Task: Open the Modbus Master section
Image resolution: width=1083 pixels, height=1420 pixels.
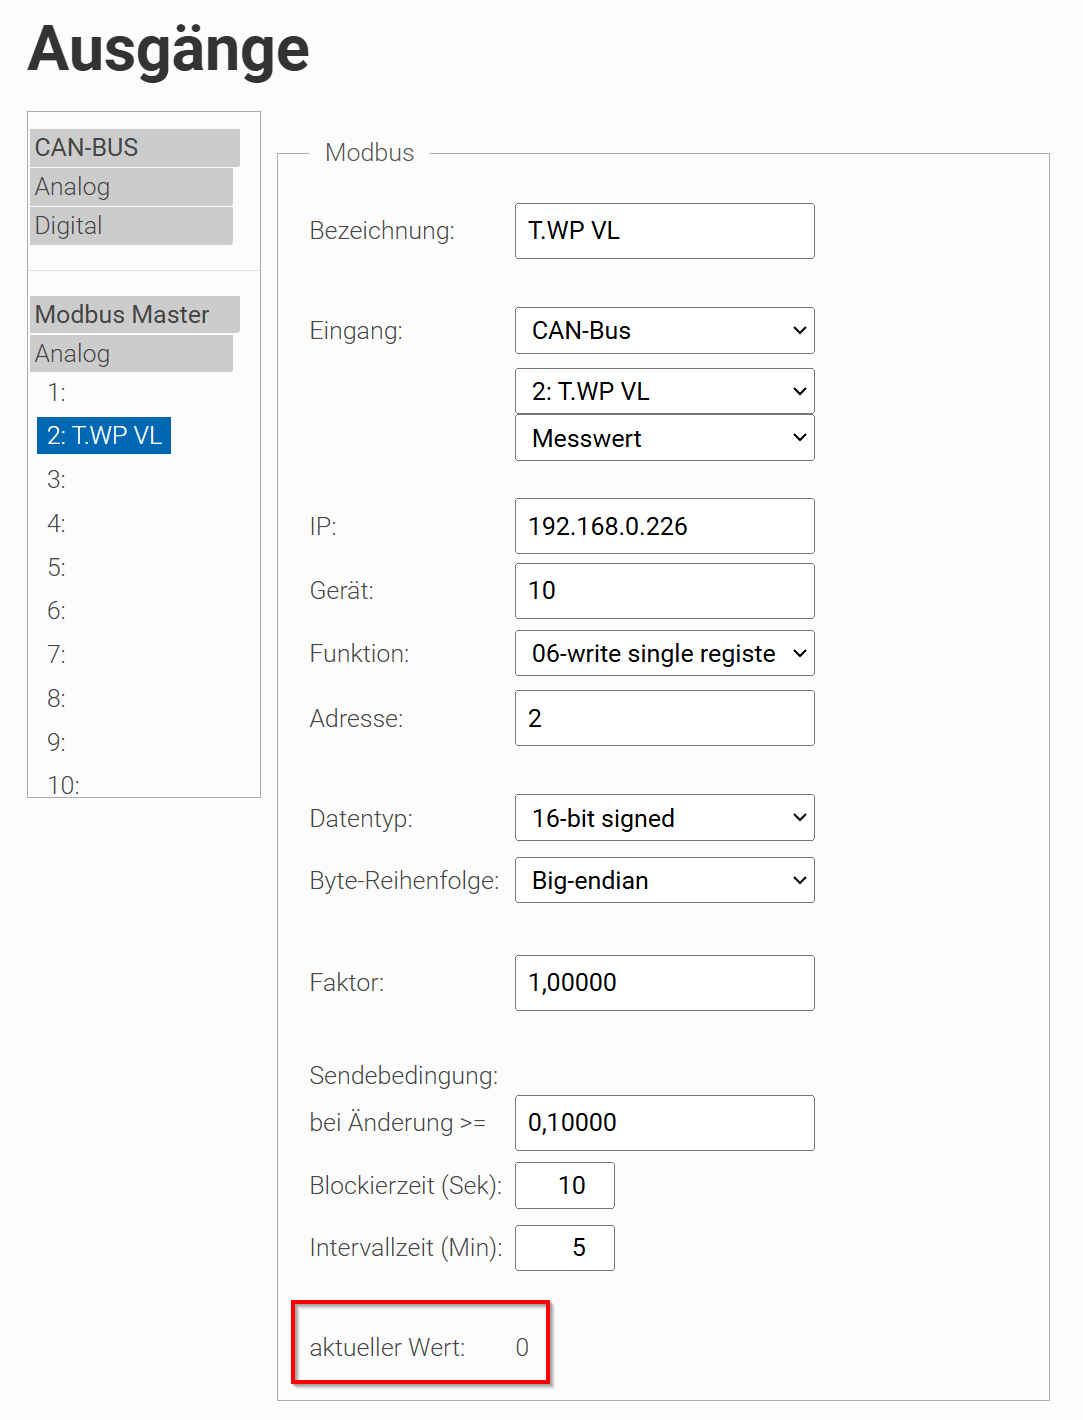Action: pos(135,315)
